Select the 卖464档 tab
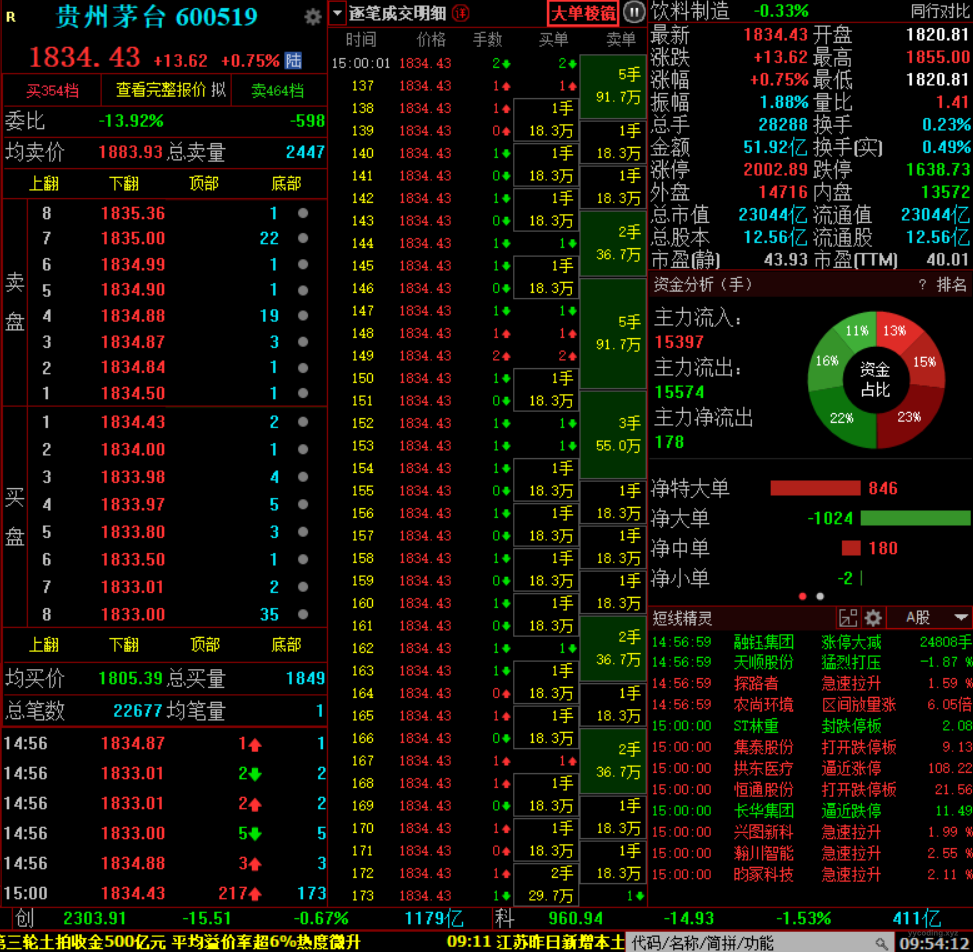 coord(277,90)
